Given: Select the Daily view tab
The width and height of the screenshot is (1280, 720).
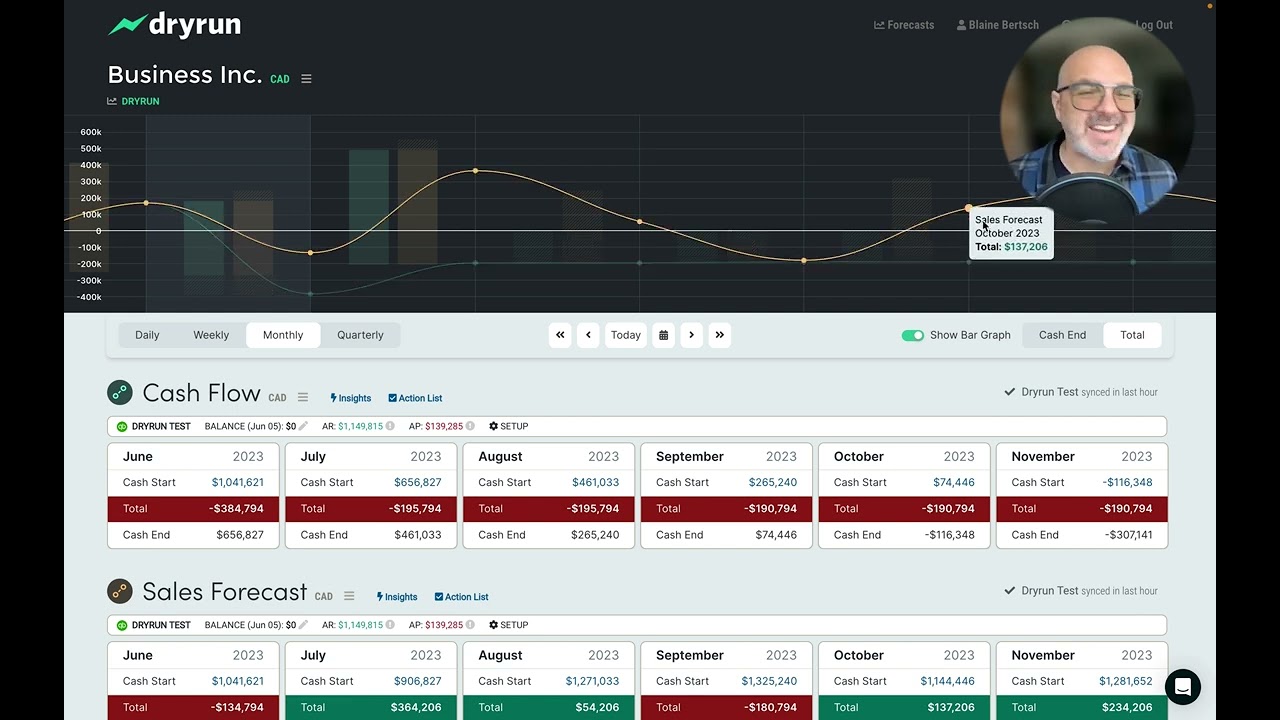Looking at the screenshot, I should (147, 335).
